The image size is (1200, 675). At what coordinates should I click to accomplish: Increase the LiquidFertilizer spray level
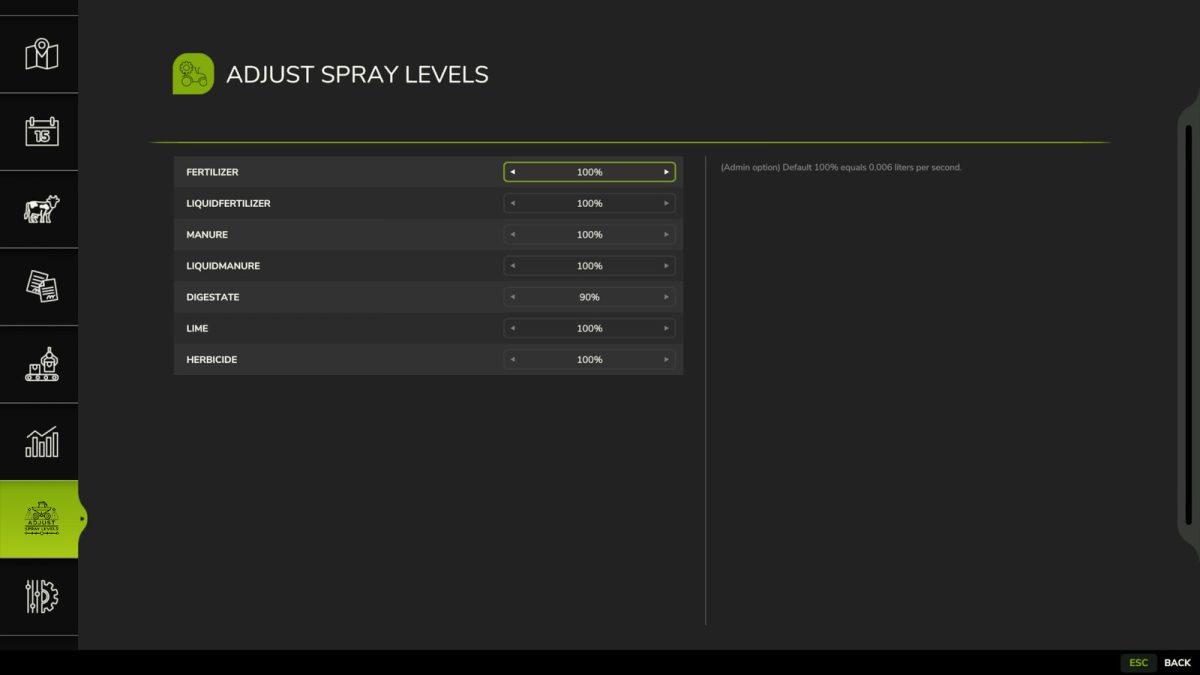[666, 203]
